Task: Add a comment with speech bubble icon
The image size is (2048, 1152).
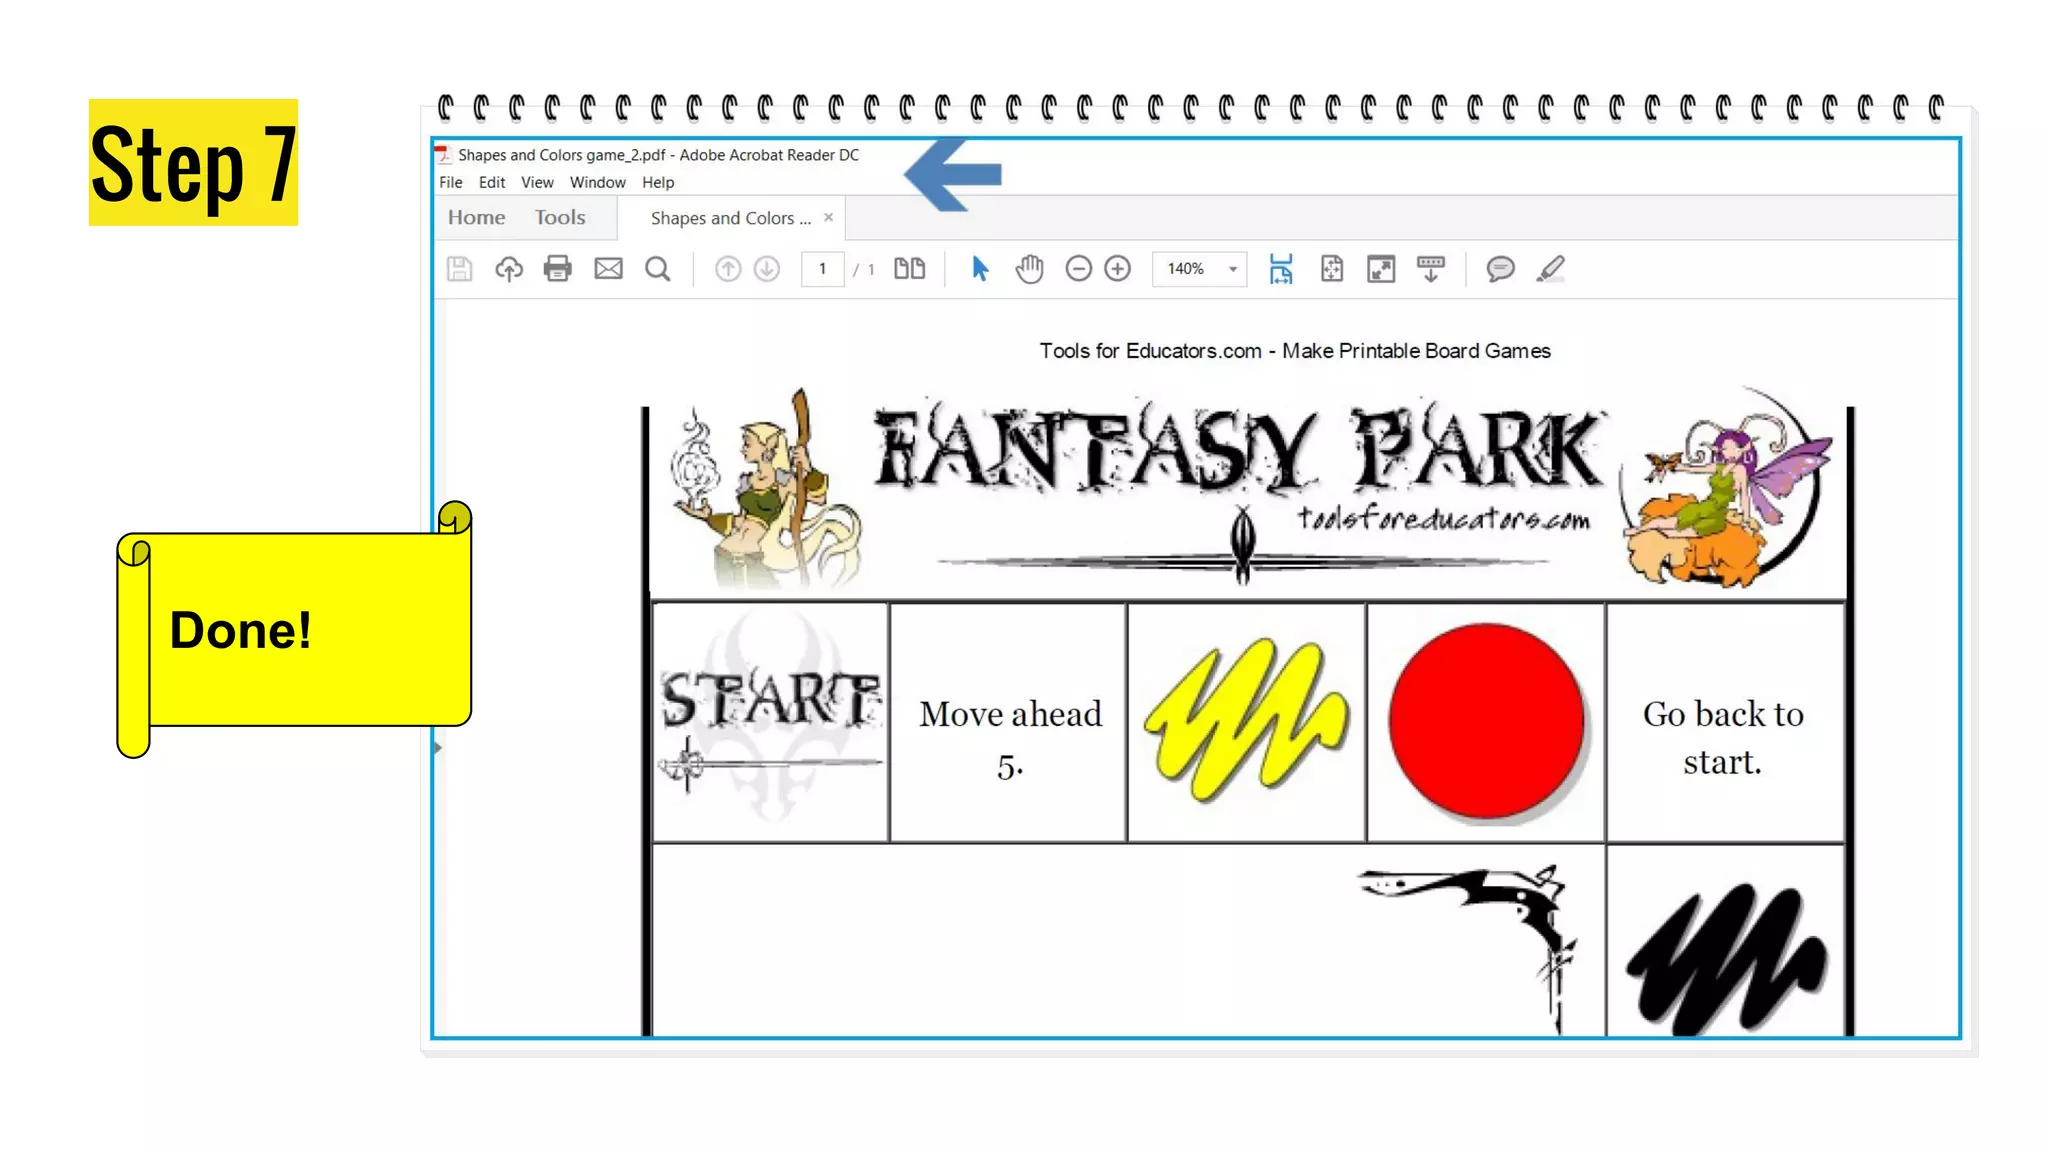Action: coord(1500,269)
